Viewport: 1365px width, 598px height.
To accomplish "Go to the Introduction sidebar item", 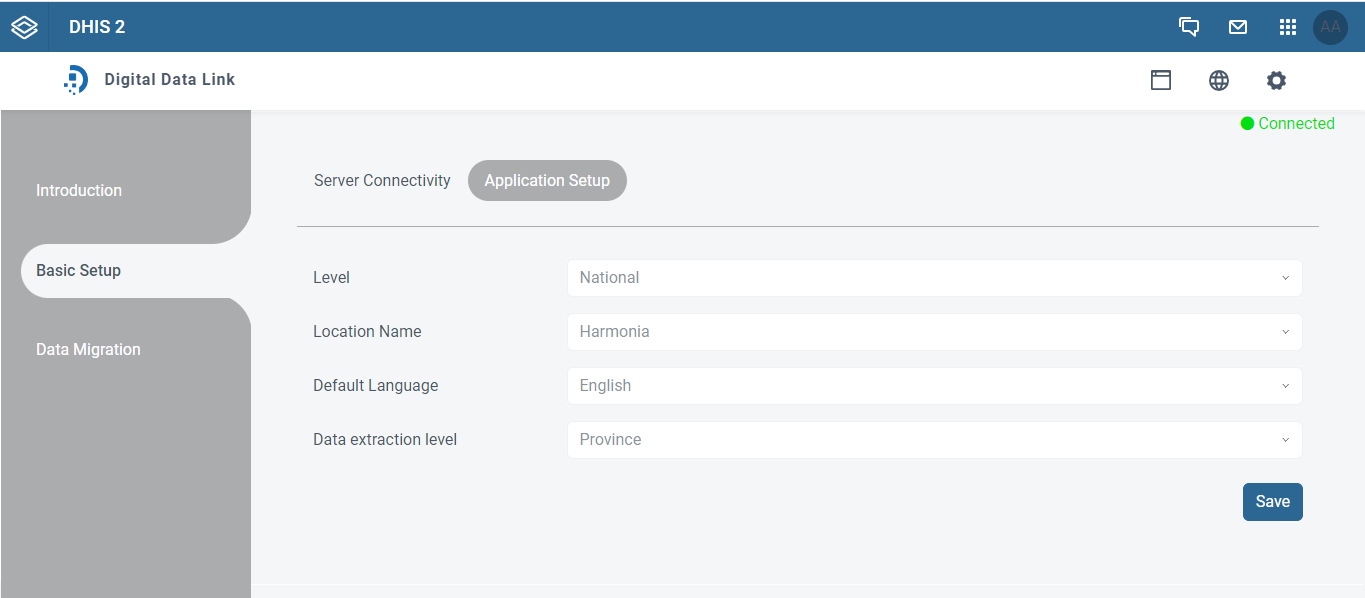I will click(x=79, y=190).
